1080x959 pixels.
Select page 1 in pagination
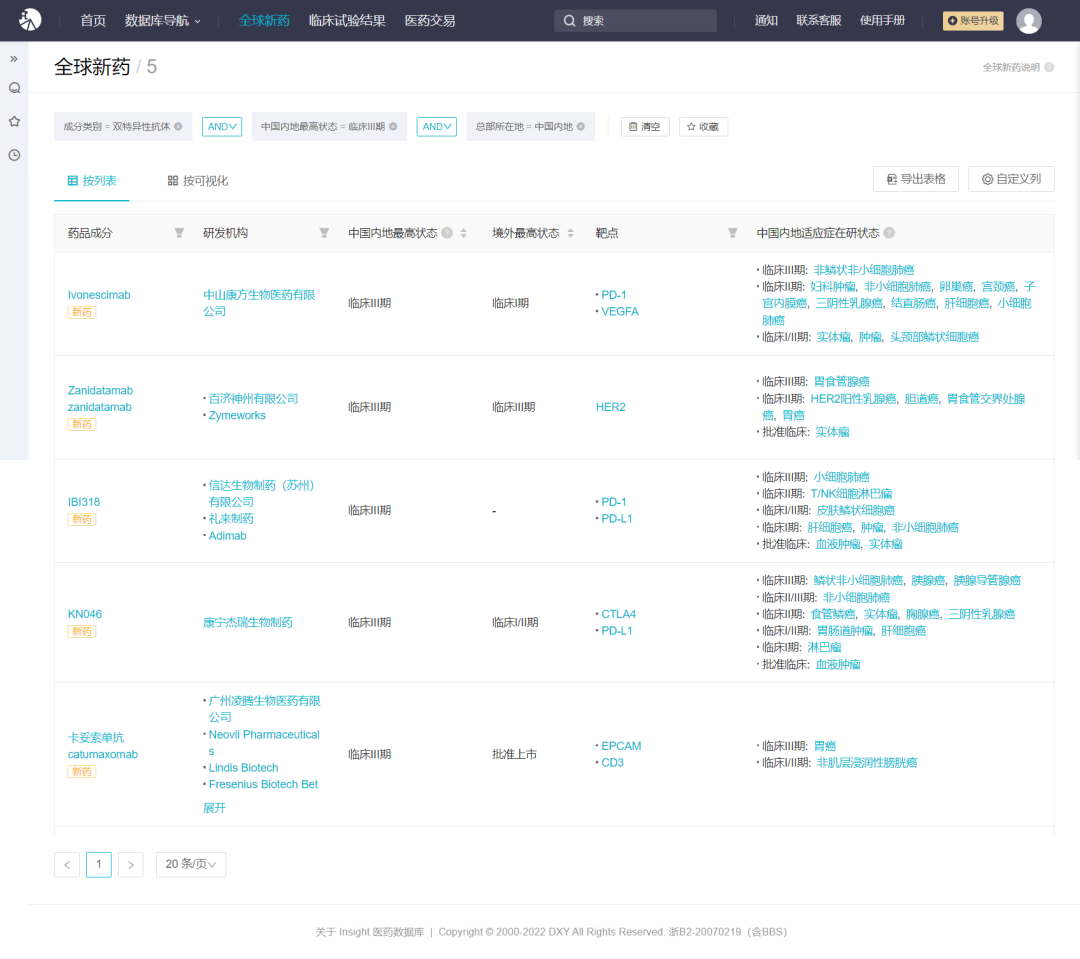[98, 865]
